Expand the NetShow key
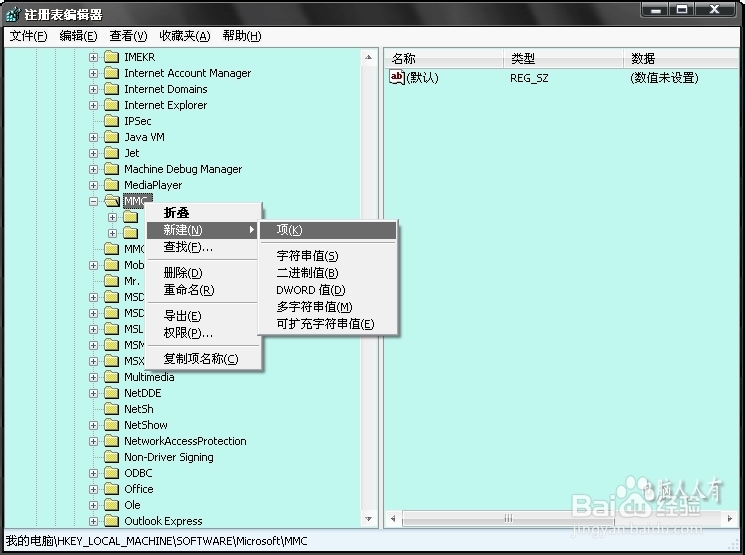This screenshot has width=745, height=555. pos(94,425)
